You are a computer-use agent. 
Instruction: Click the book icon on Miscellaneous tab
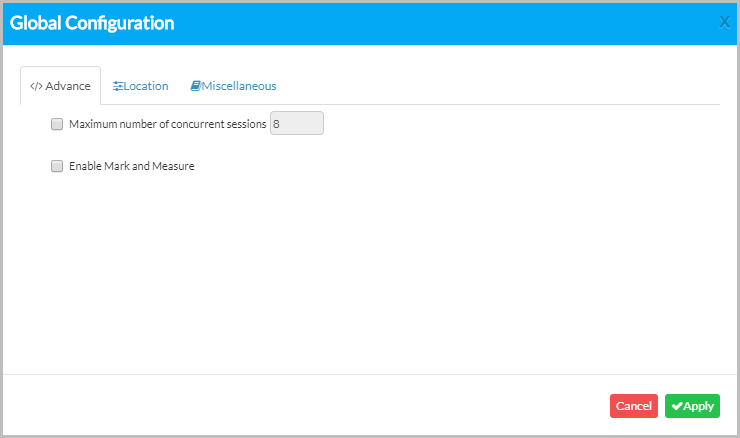pos(196,86)
